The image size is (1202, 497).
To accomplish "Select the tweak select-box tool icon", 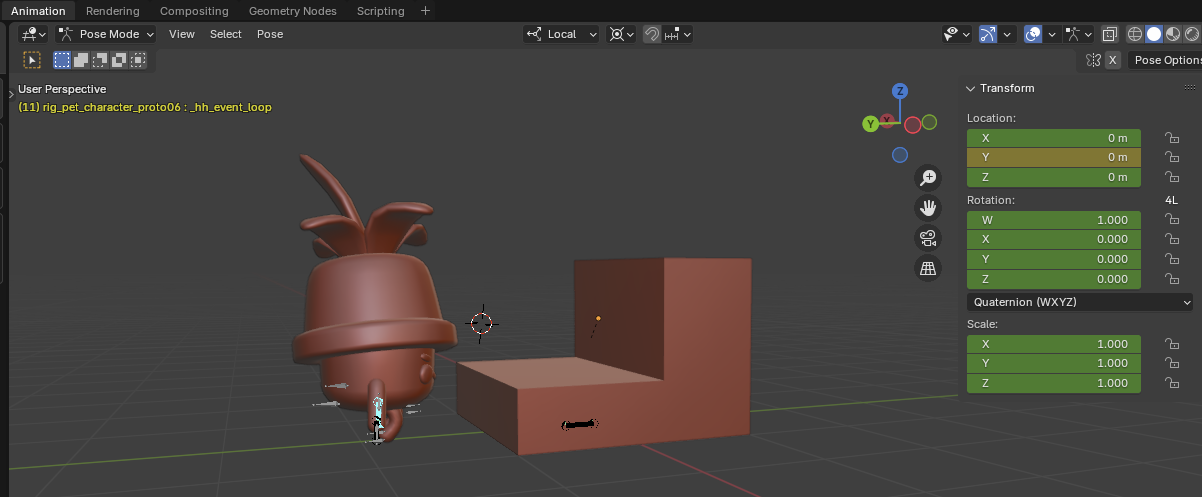I will click(x=32, y=60).
